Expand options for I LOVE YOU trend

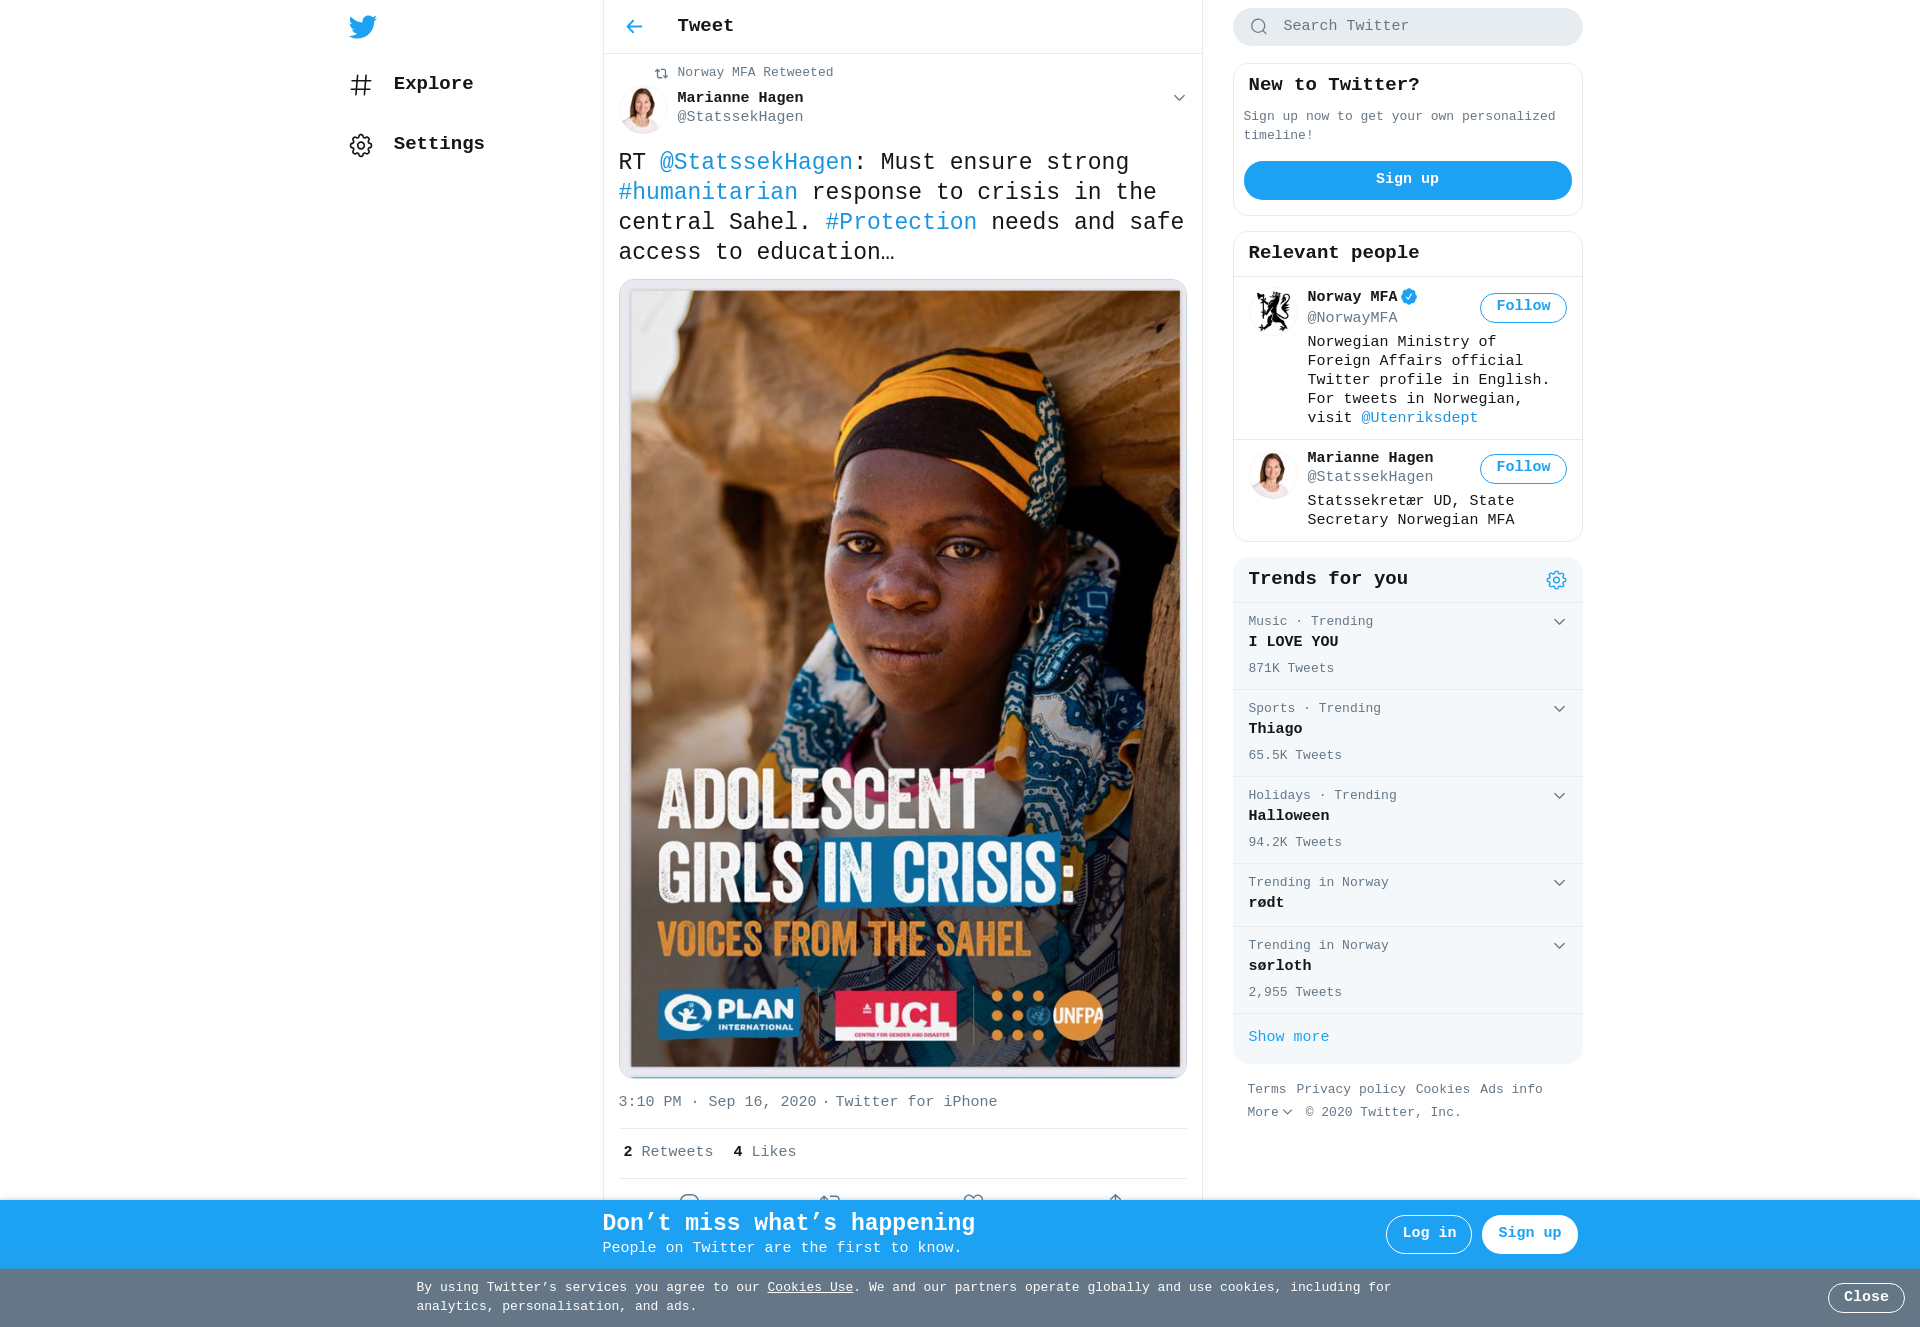coord(1559,622)
